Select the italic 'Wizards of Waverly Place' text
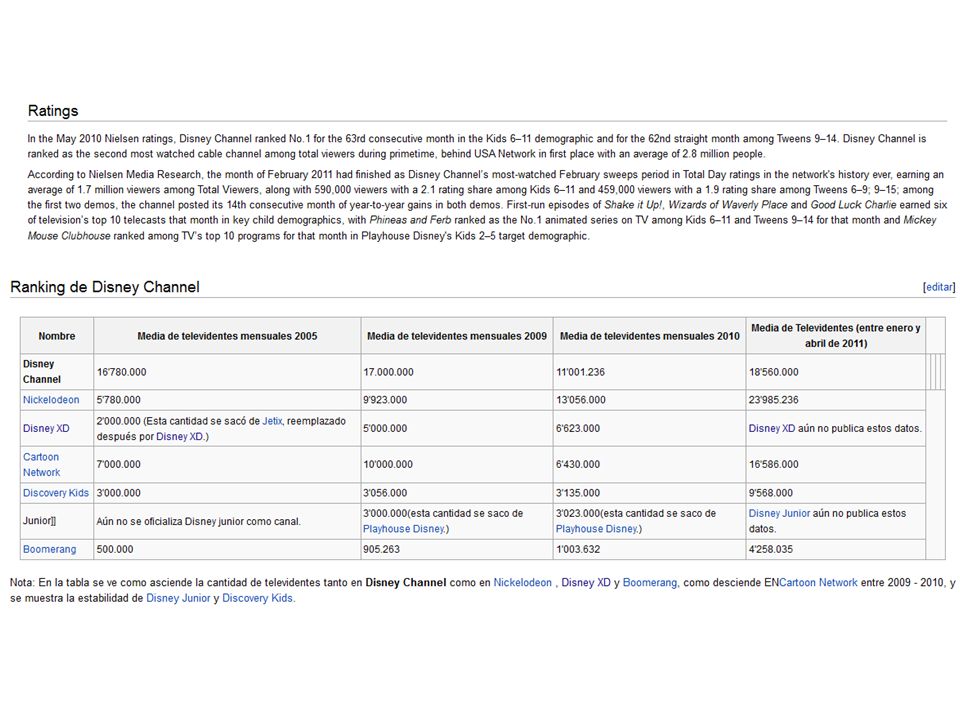The image size is (960, 720). click(x=727, y=204)
